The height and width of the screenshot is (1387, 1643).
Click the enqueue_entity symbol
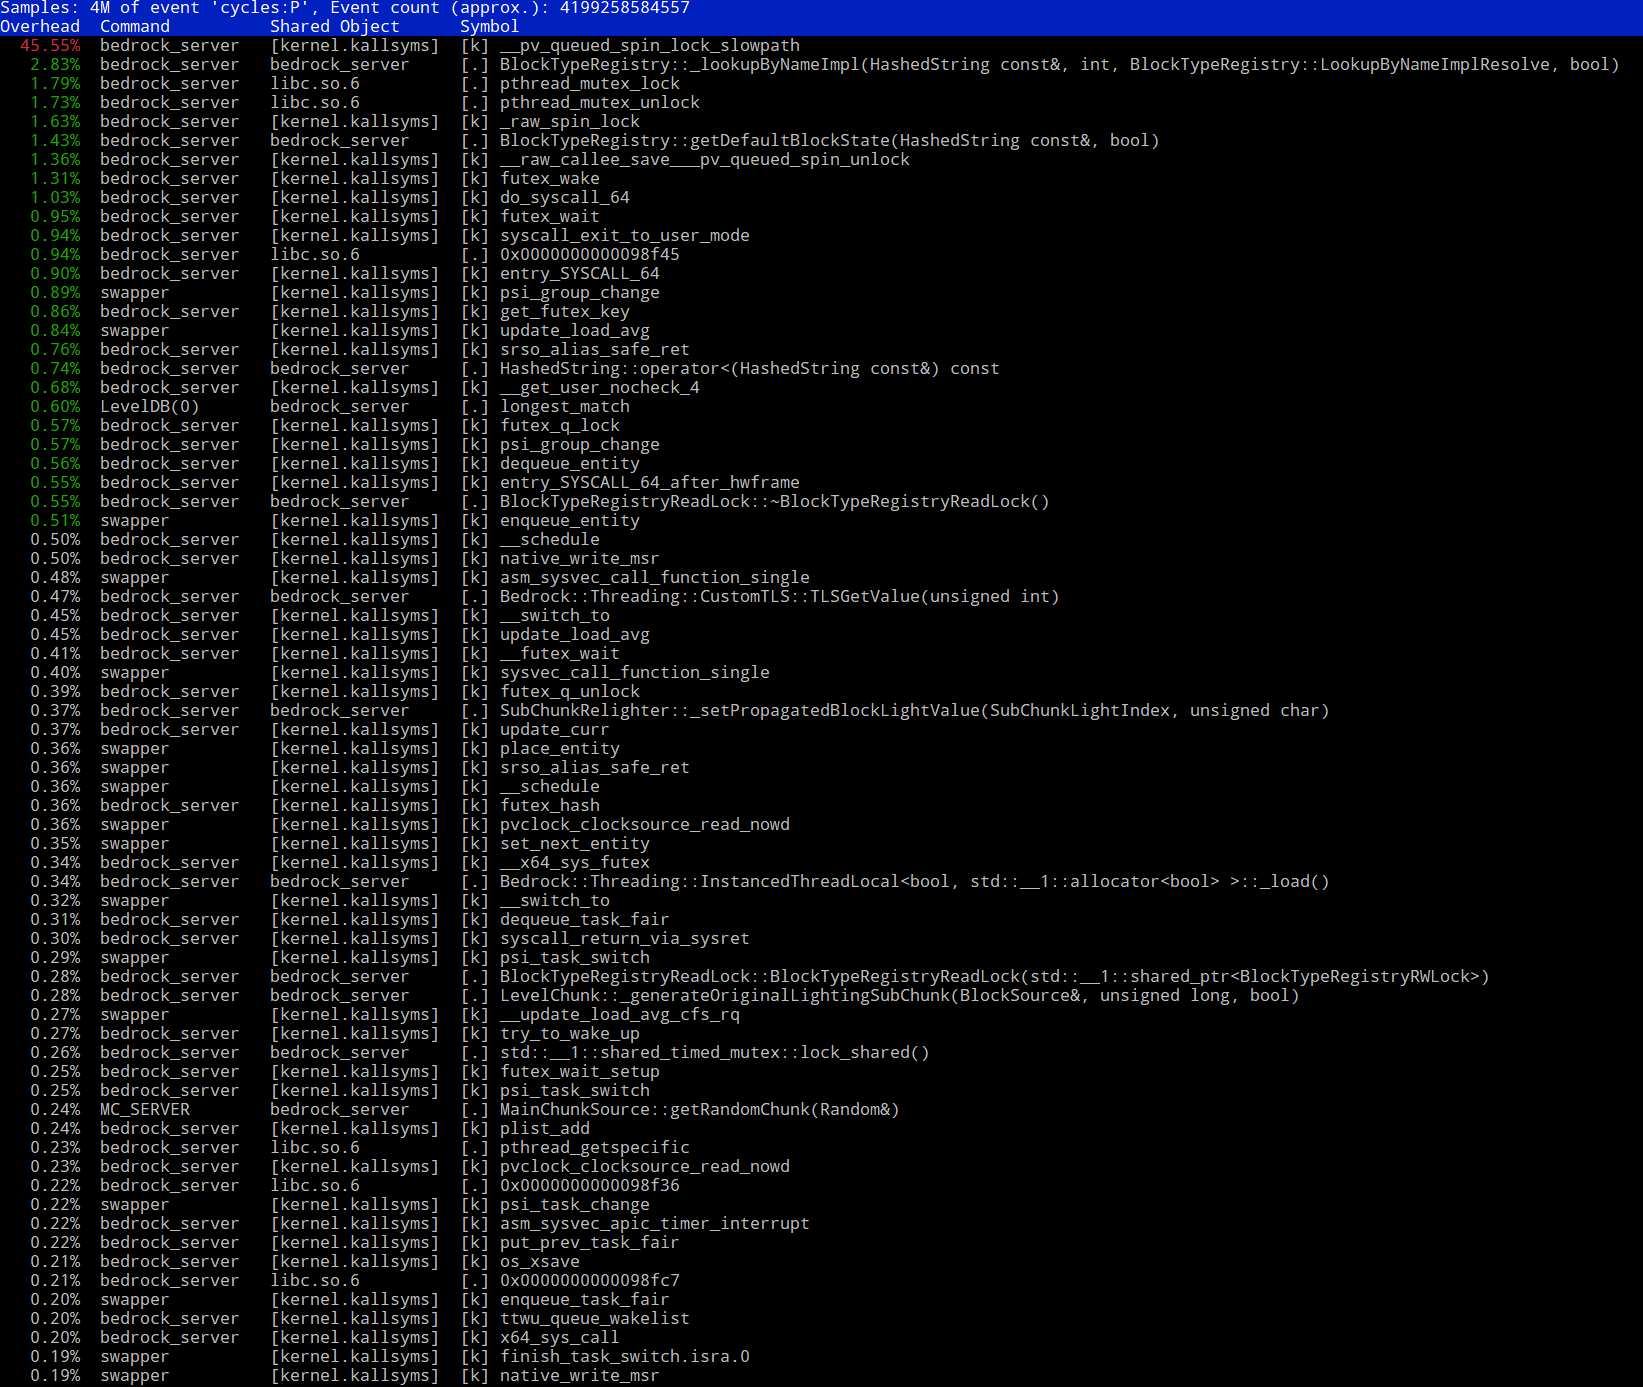pyautogui.click(x=570, y=521)
